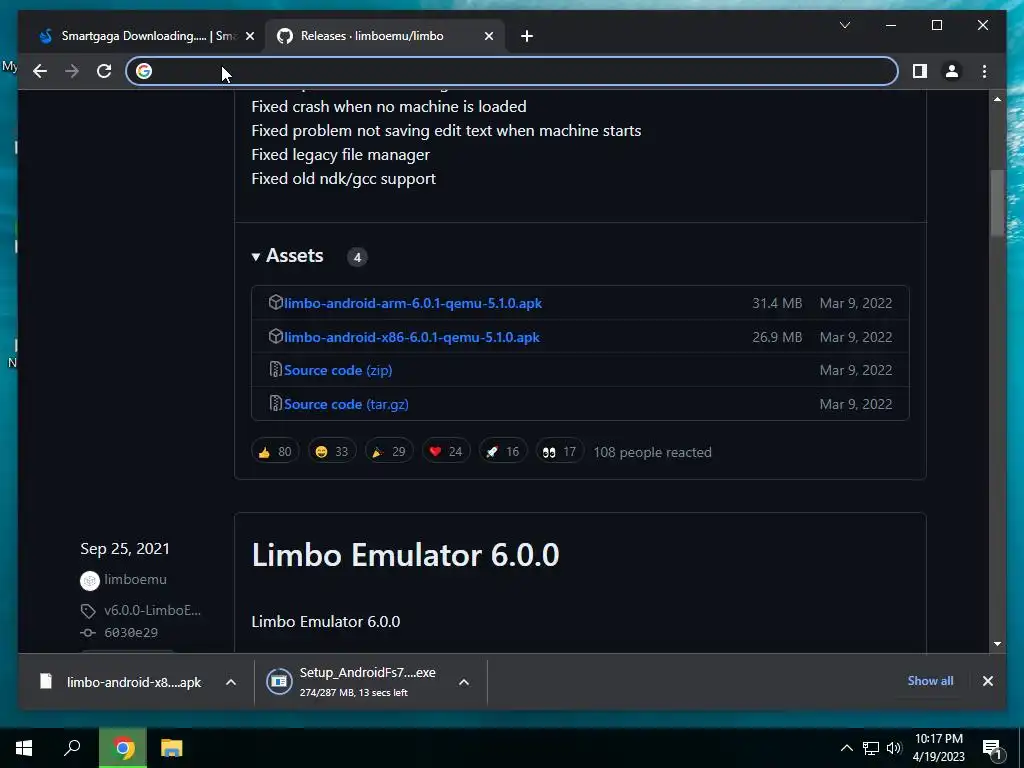
Task: Click the scrollbar down arrow
Action: (x=997, y=644)
